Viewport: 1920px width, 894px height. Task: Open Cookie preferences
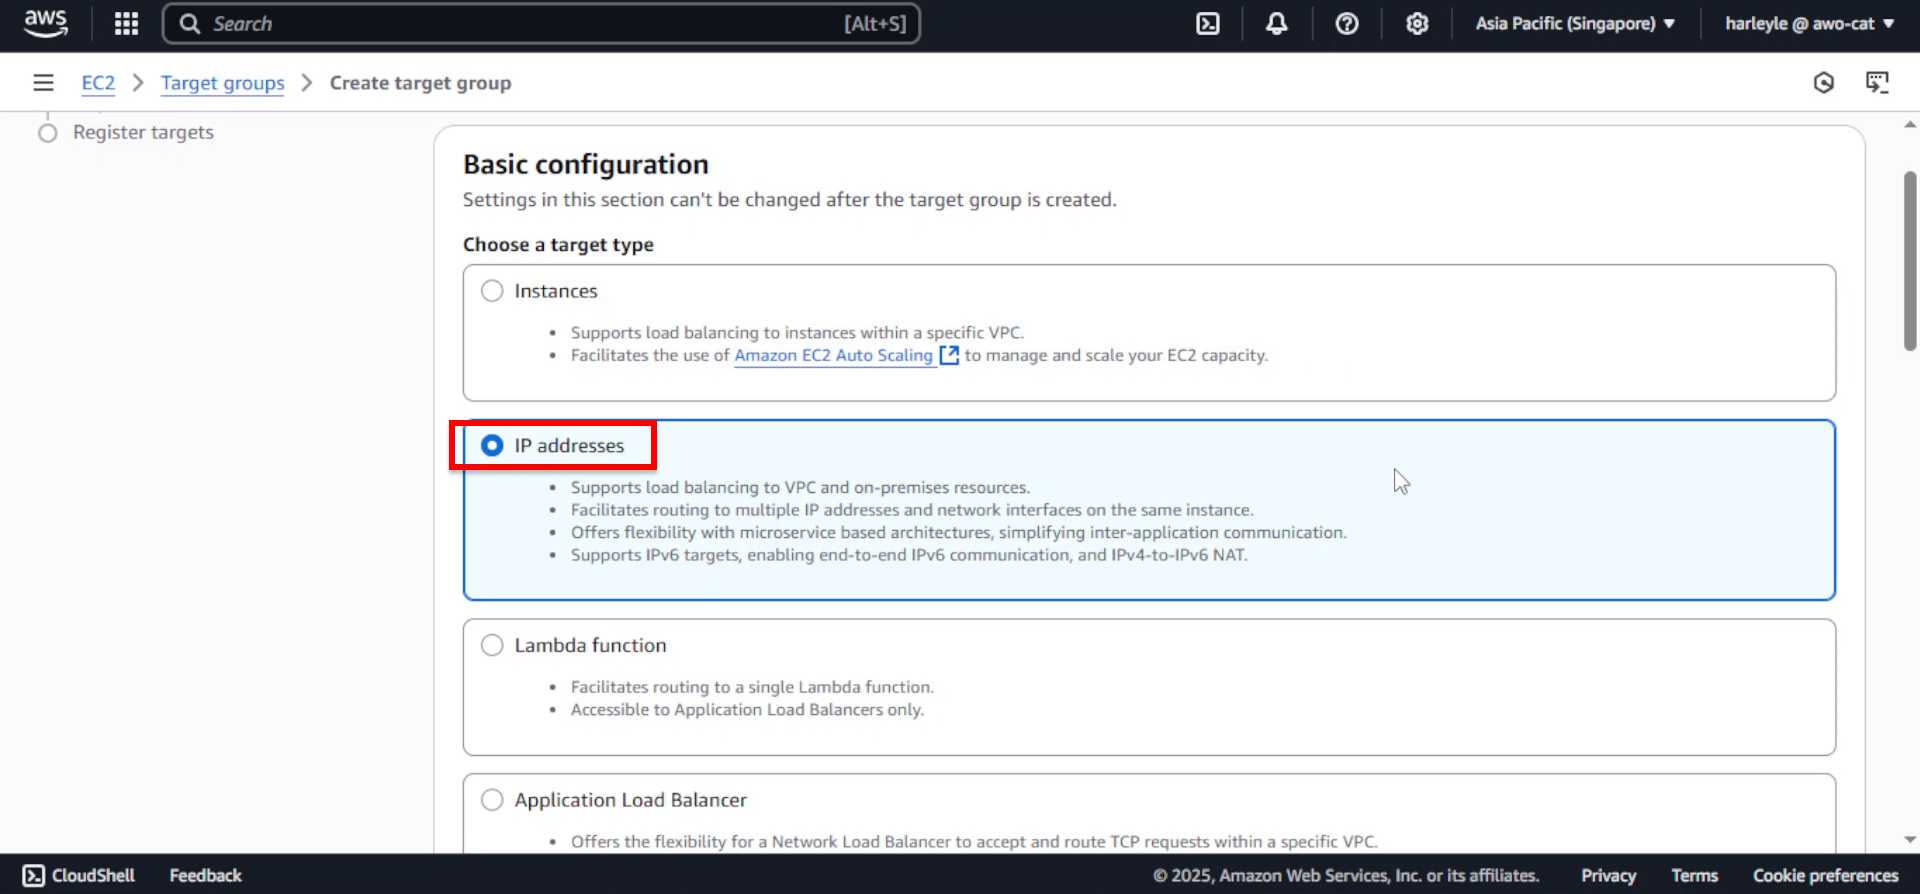tap(1825, 875)
